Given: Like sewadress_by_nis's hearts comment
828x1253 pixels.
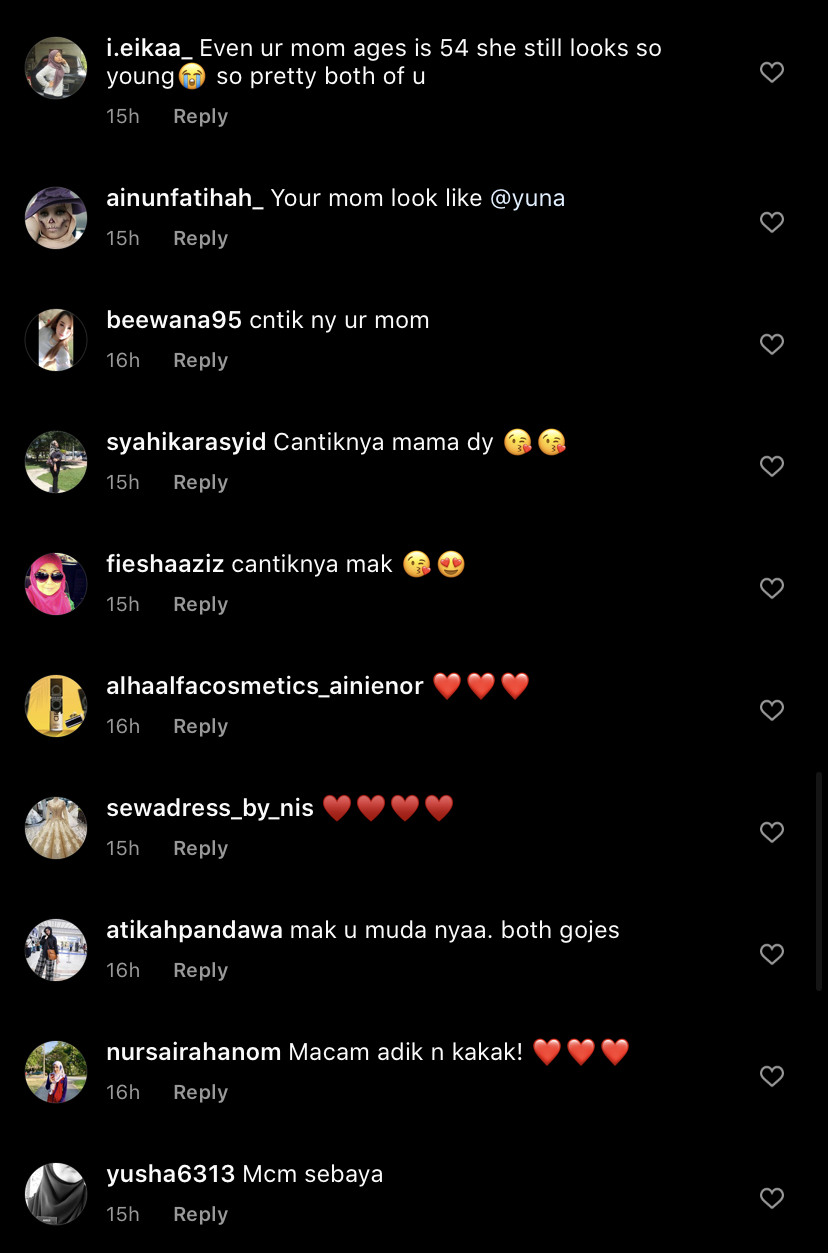Looking at the screenshot, I should point(772,832).
